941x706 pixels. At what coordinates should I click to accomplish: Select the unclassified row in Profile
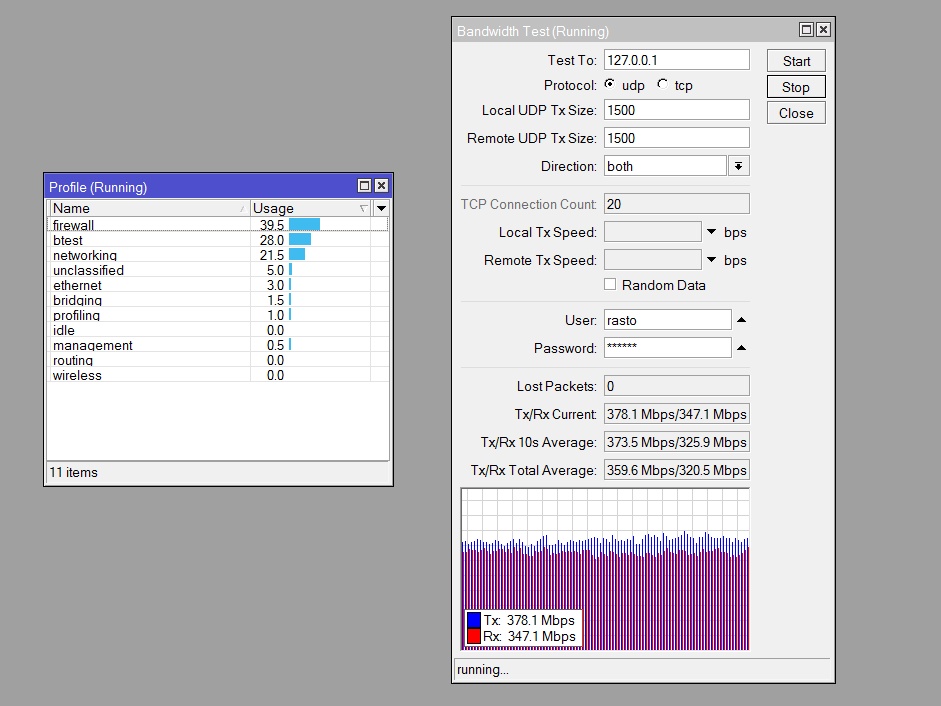coord(217,270)
